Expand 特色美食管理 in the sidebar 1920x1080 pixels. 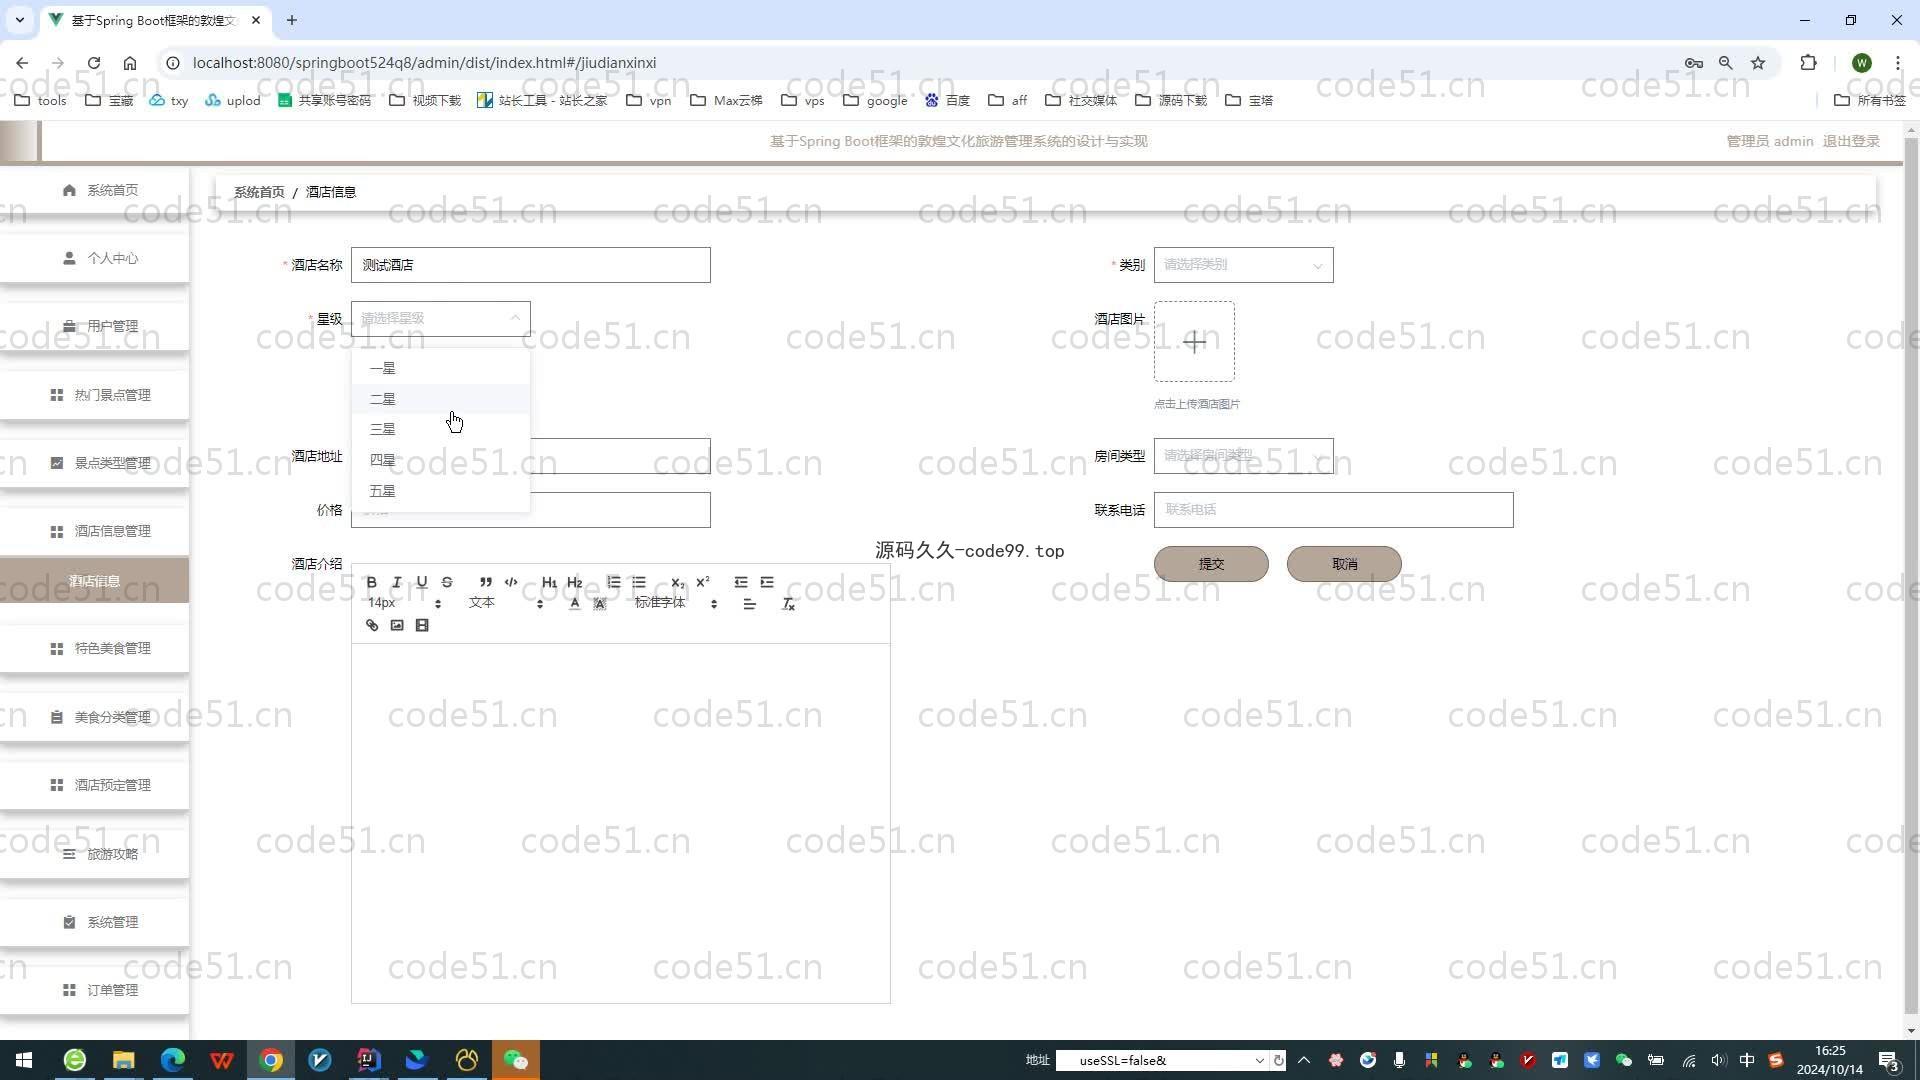(x=94, y=648)
